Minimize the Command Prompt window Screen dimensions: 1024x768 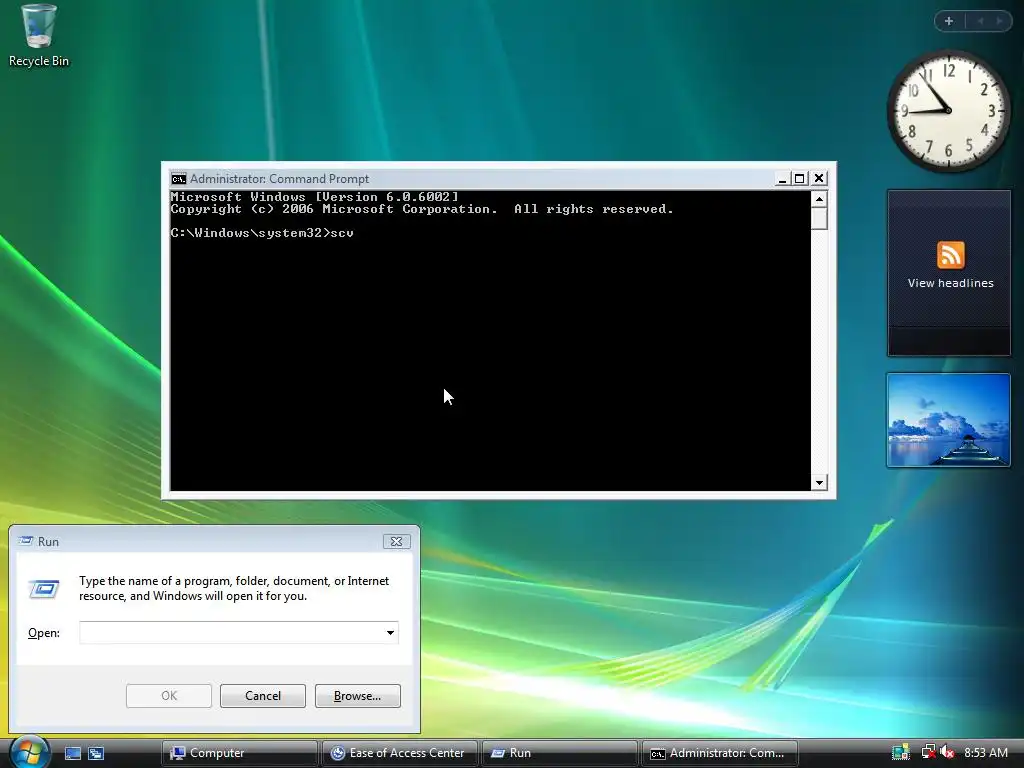click(x=782, y=178)
